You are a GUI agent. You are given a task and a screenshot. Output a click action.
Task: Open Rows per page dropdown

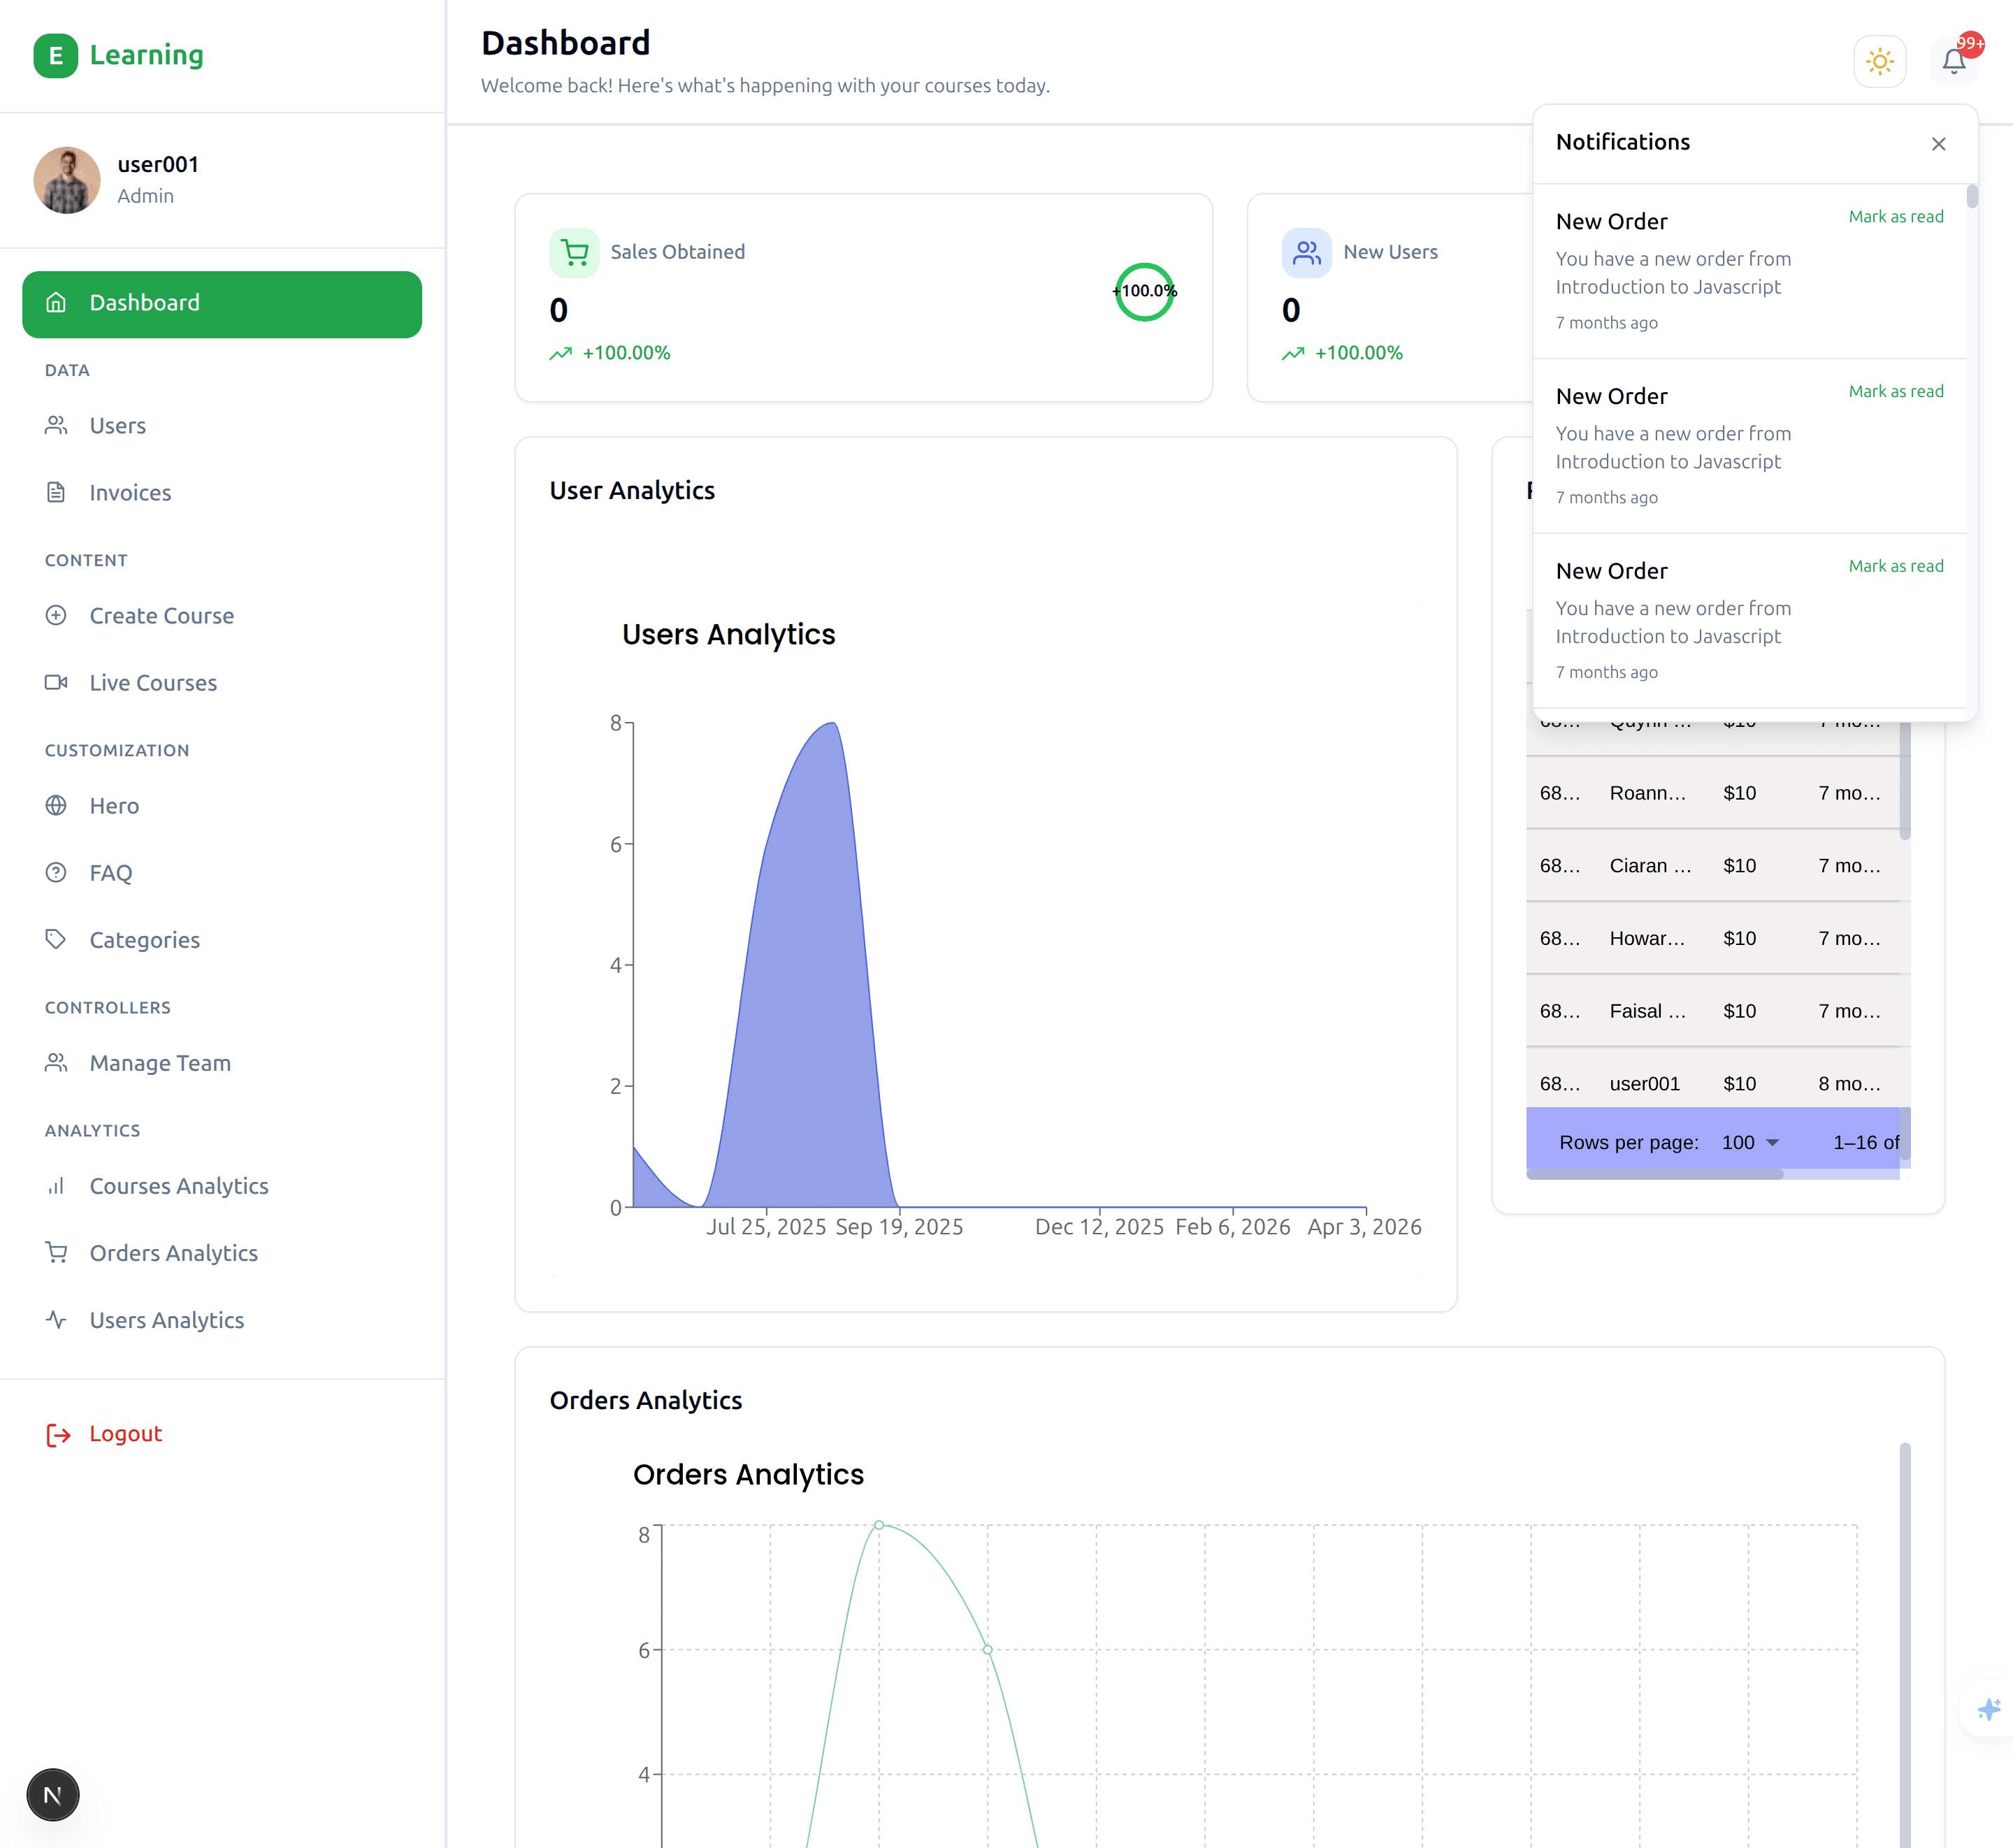[x=1750, y=1142]
